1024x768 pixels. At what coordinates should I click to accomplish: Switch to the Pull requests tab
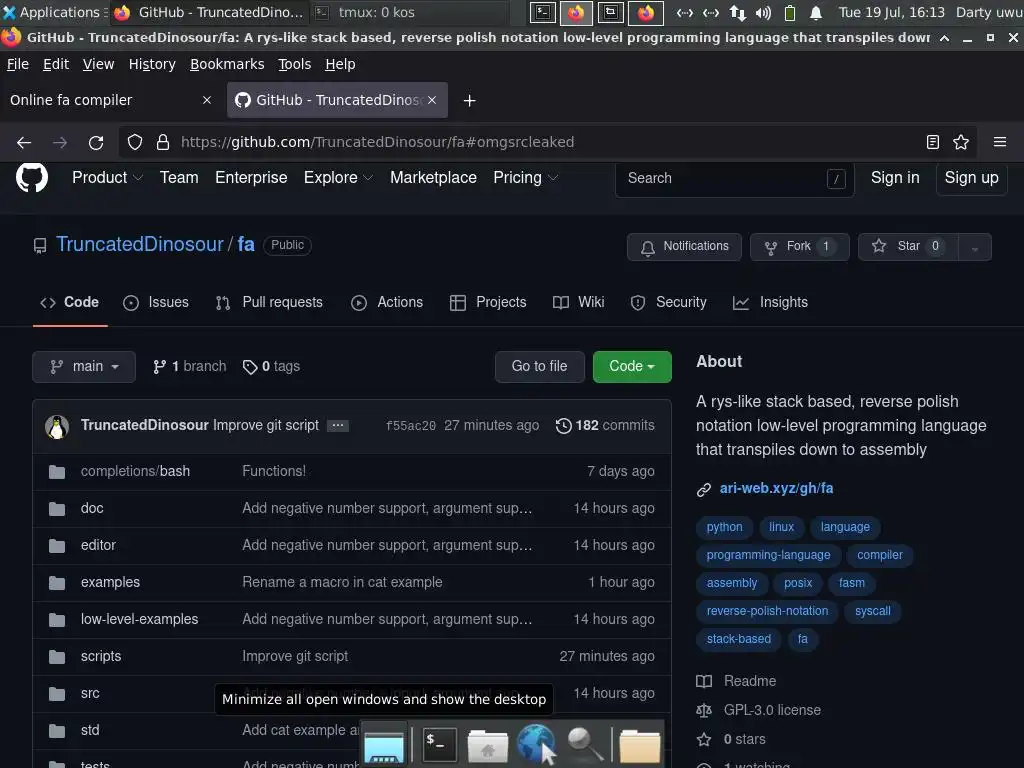pos(269,302)
